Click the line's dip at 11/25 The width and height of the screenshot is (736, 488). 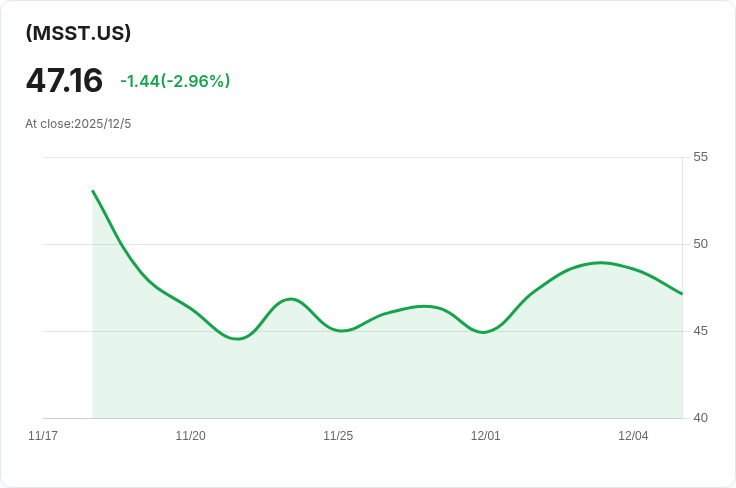point(341,330)
